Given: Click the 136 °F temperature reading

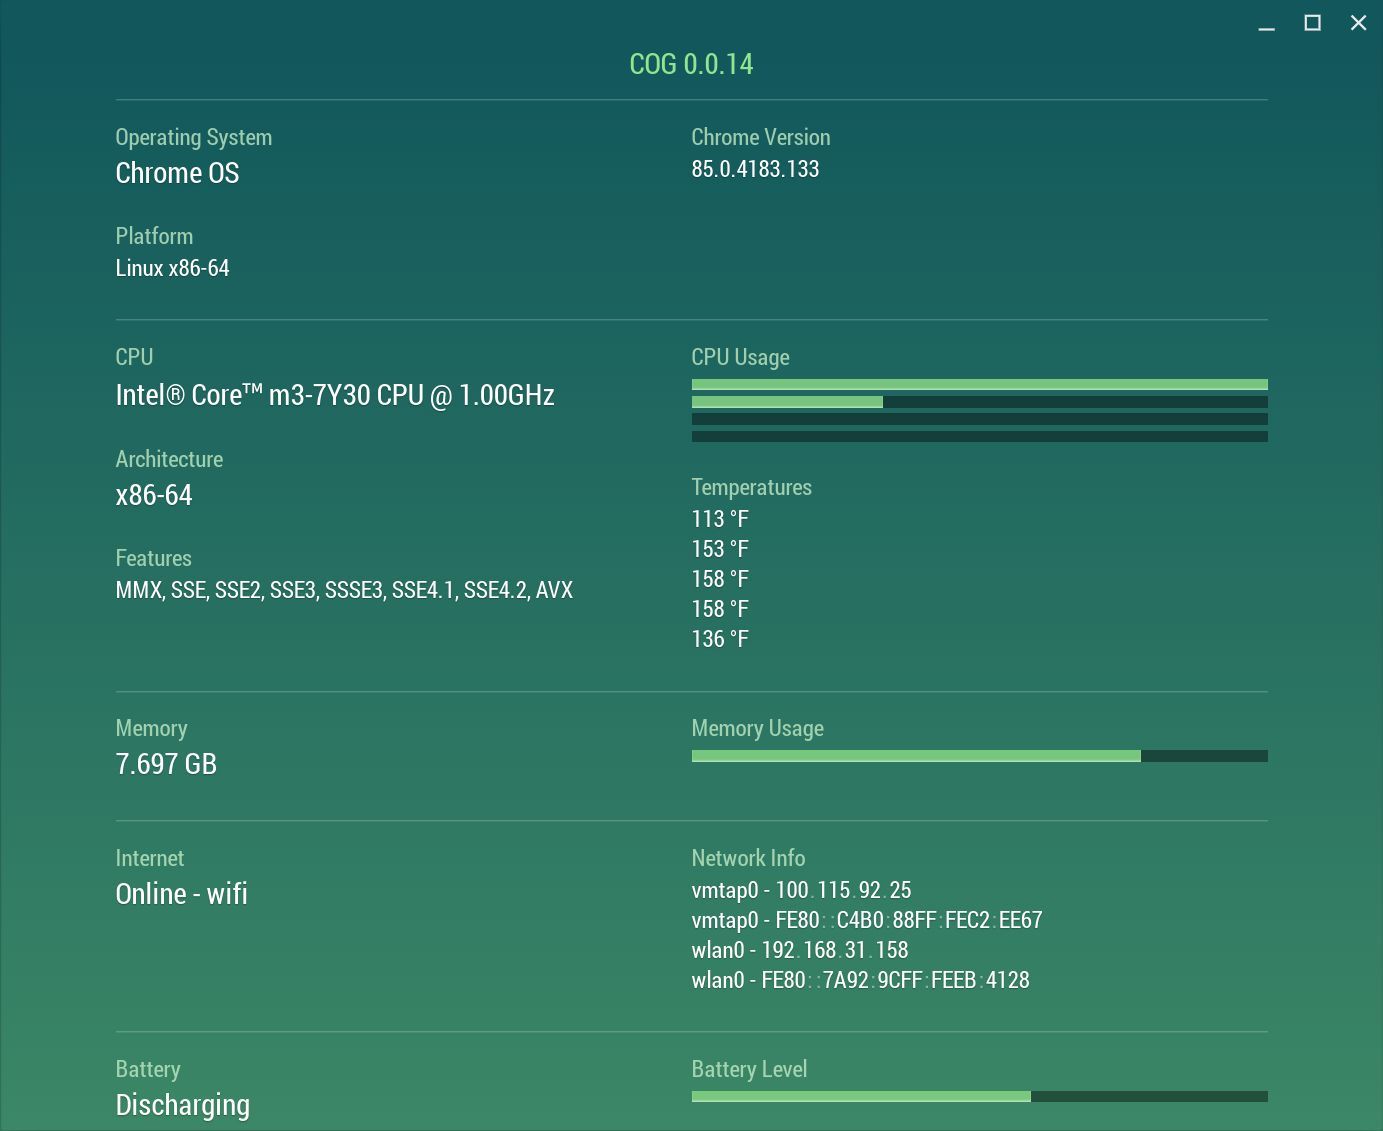Looking at the screenshot, I should [x=720, y=639].
